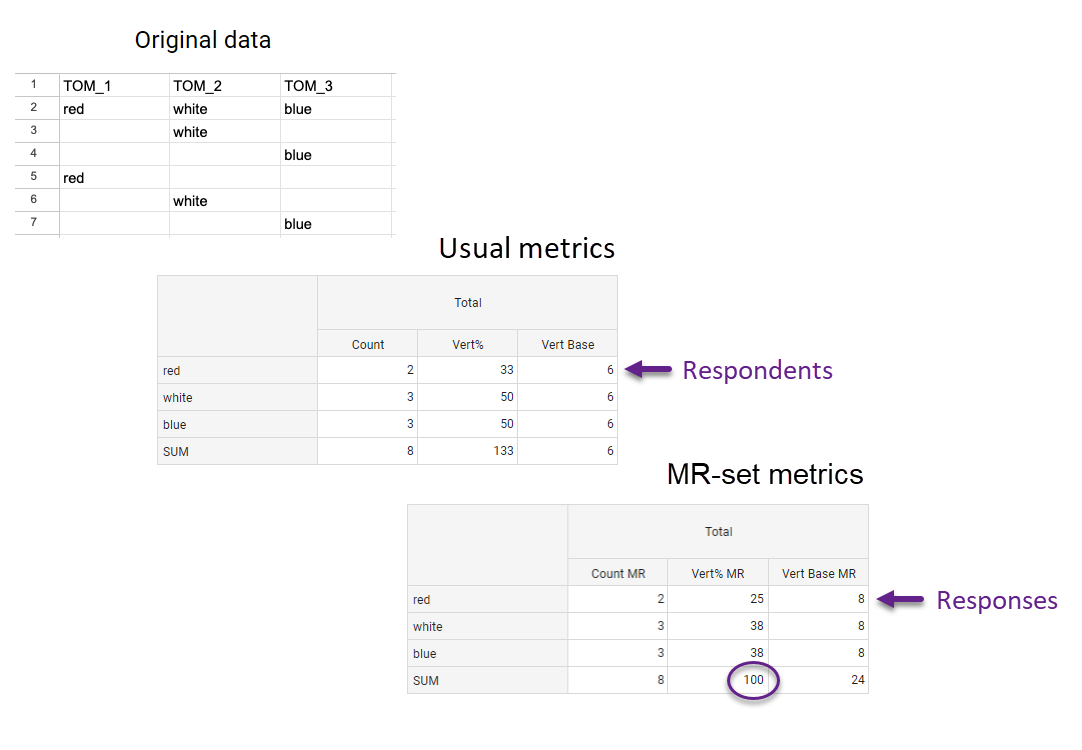Select the TOM_3 column header cell

click(308, 86)
